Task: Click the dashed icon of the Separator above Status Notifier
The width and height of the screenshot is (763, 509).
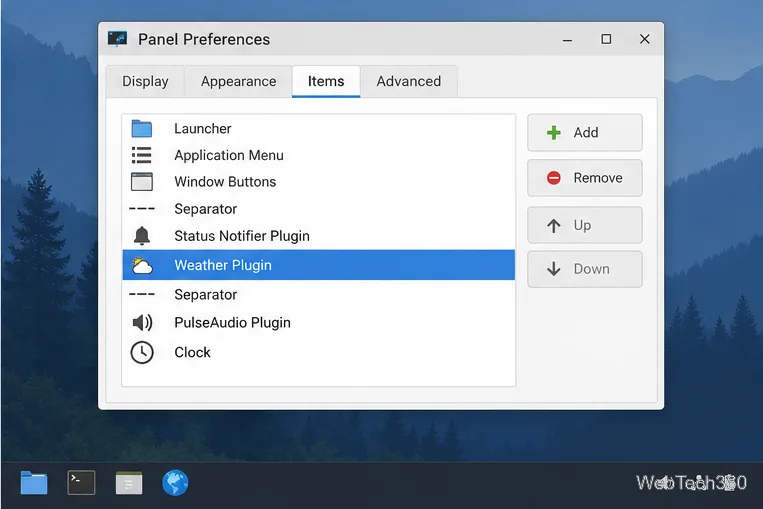Action: (142, 209)
